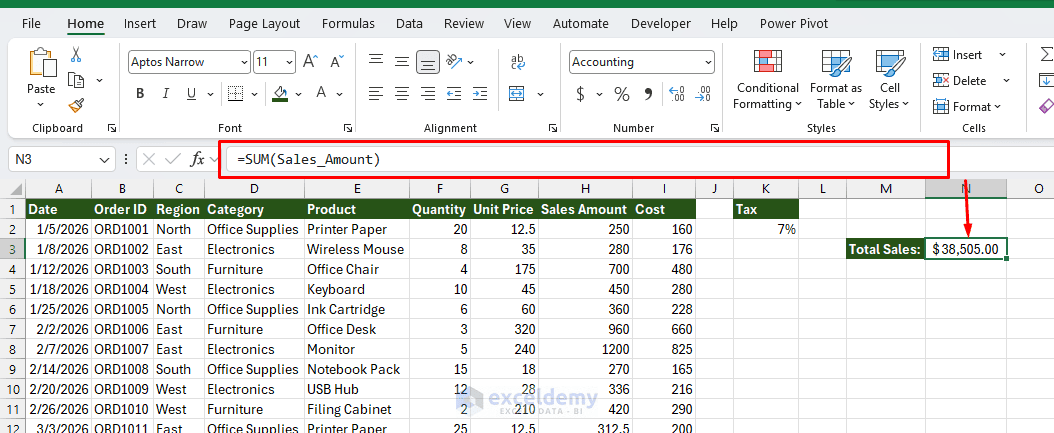Apply the font color A
This screenshot has width=1054, height=433.
(321, 93)
